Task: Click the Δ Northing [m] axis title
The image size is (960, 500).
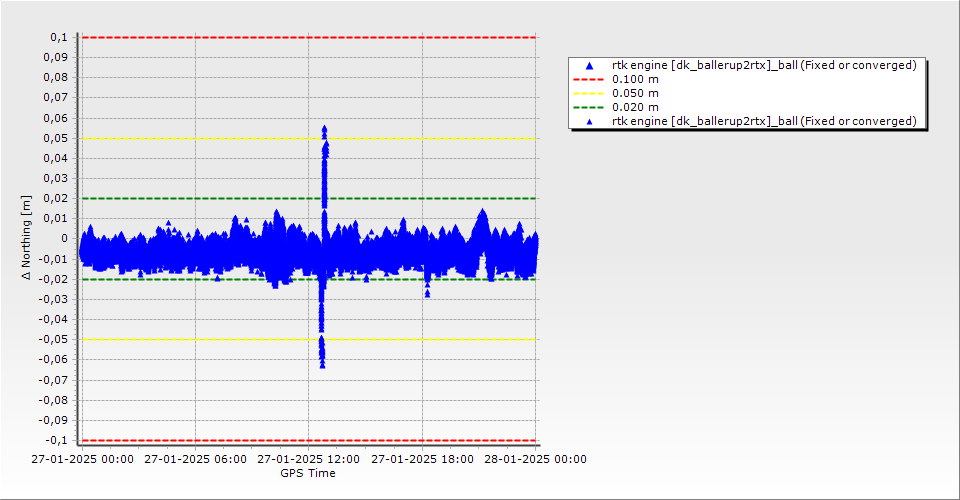Action: 26,237
